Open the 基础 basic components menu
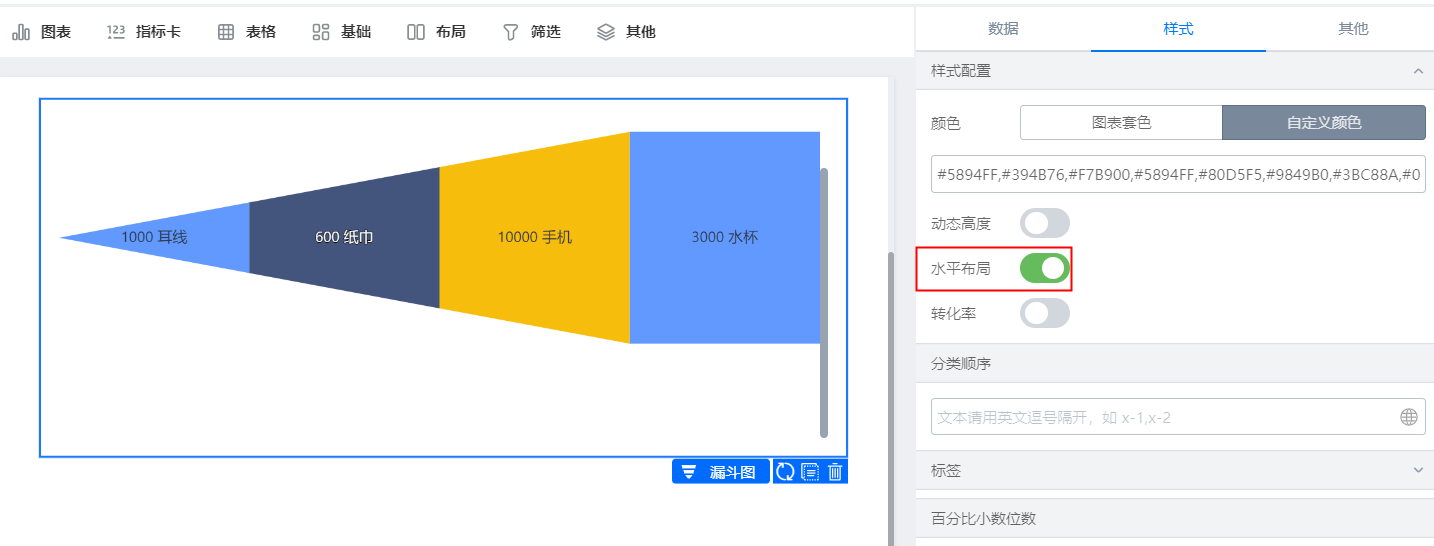The image size is (1434, 546). tap(342, 32)
